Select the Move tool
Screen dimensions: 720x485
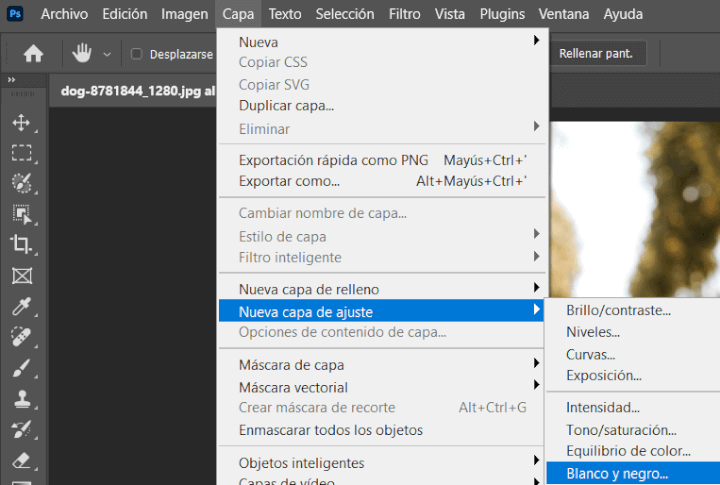21,123
